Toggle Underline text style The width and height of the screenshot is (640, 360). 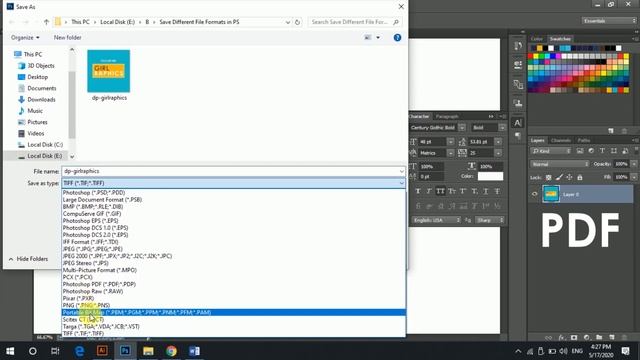(486, 191)
